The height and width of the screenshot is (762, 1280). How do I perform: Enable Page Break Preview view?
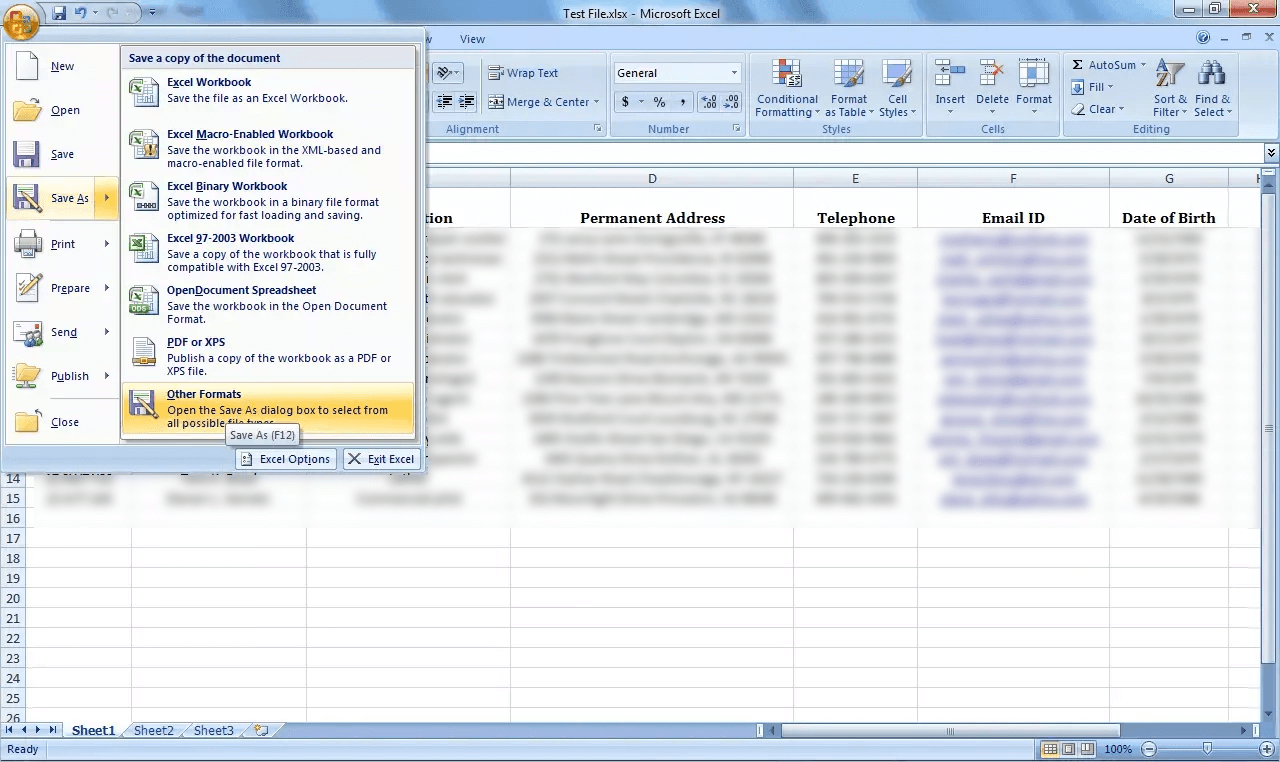point(1086,748)
